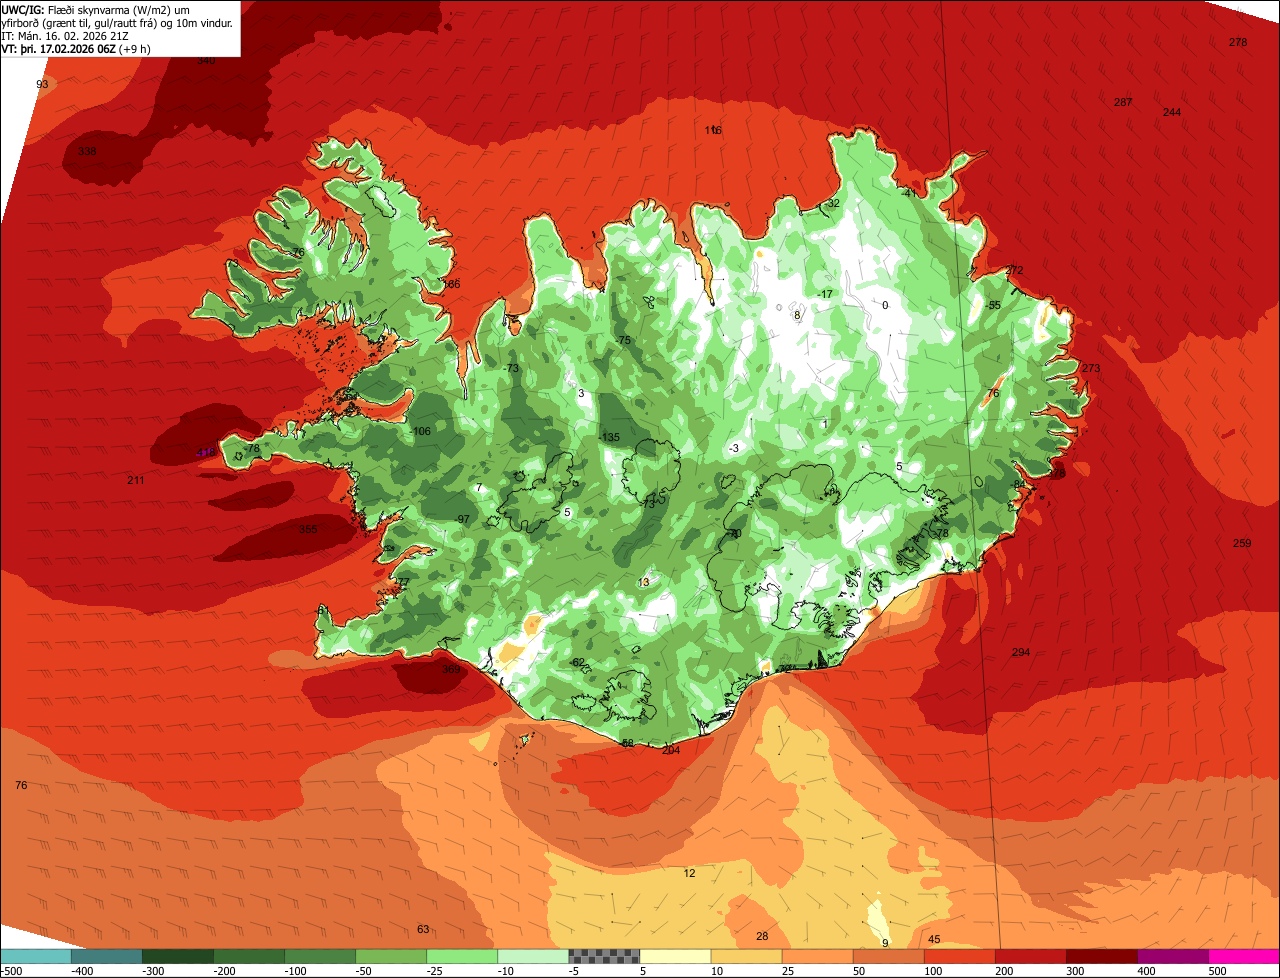
Task: Pick the red-orange 100 to 200 legend swatch
Action: coord(958,956)
